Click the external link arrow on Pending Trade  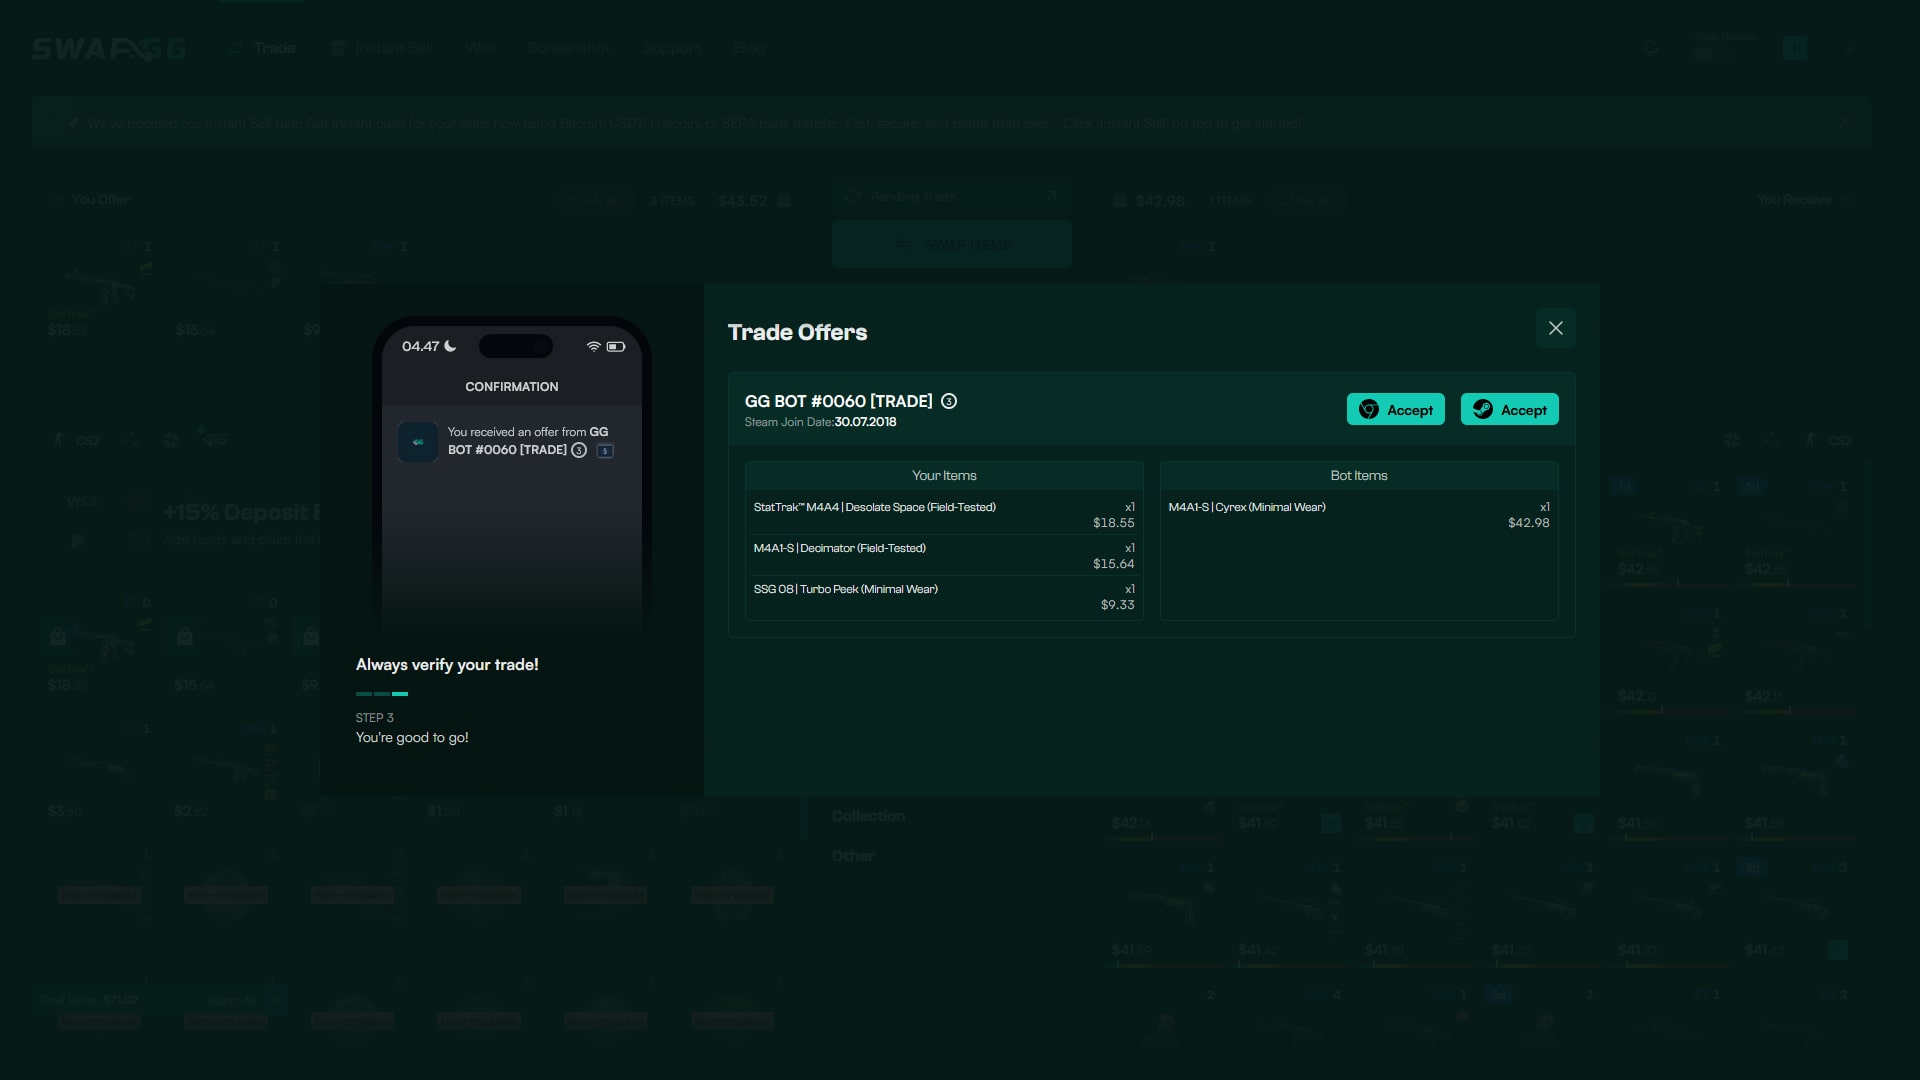point(1051,196)
